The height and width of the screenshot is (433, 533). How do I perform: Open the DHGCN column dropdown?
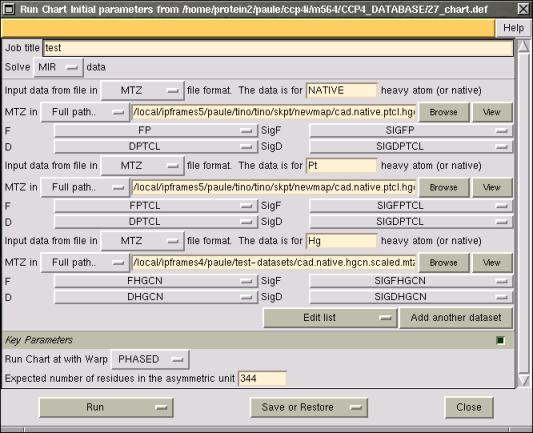coord(156,297)
